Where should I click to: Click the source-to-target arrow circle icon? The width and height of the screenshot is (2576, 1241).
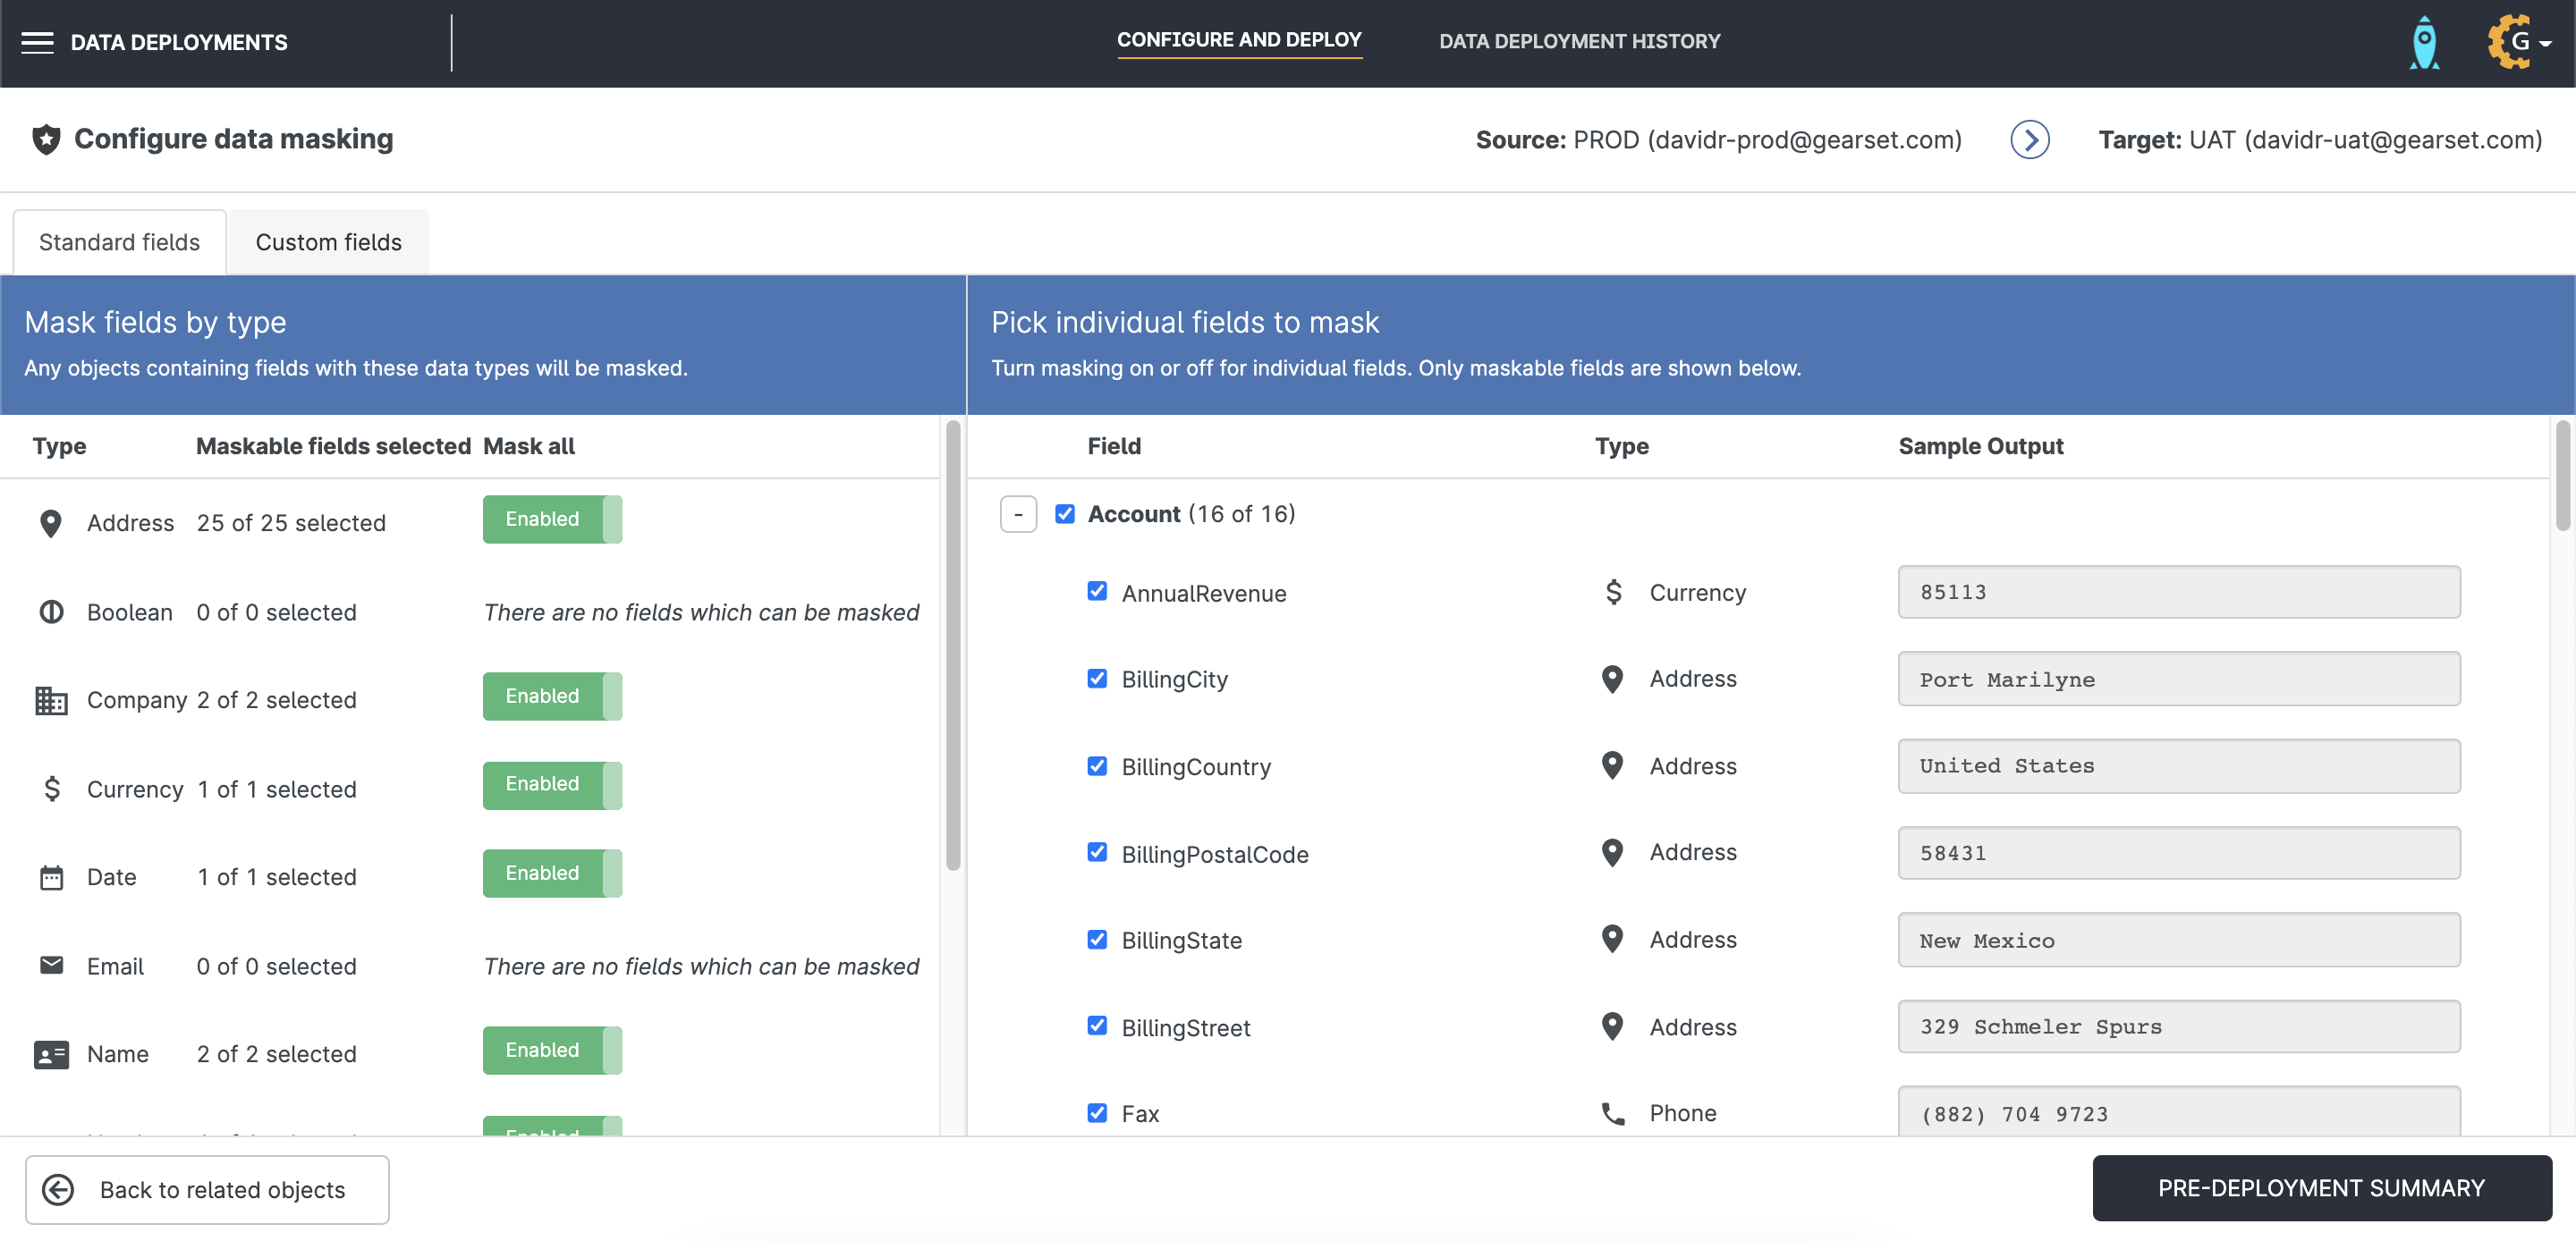coord(2030,140)
